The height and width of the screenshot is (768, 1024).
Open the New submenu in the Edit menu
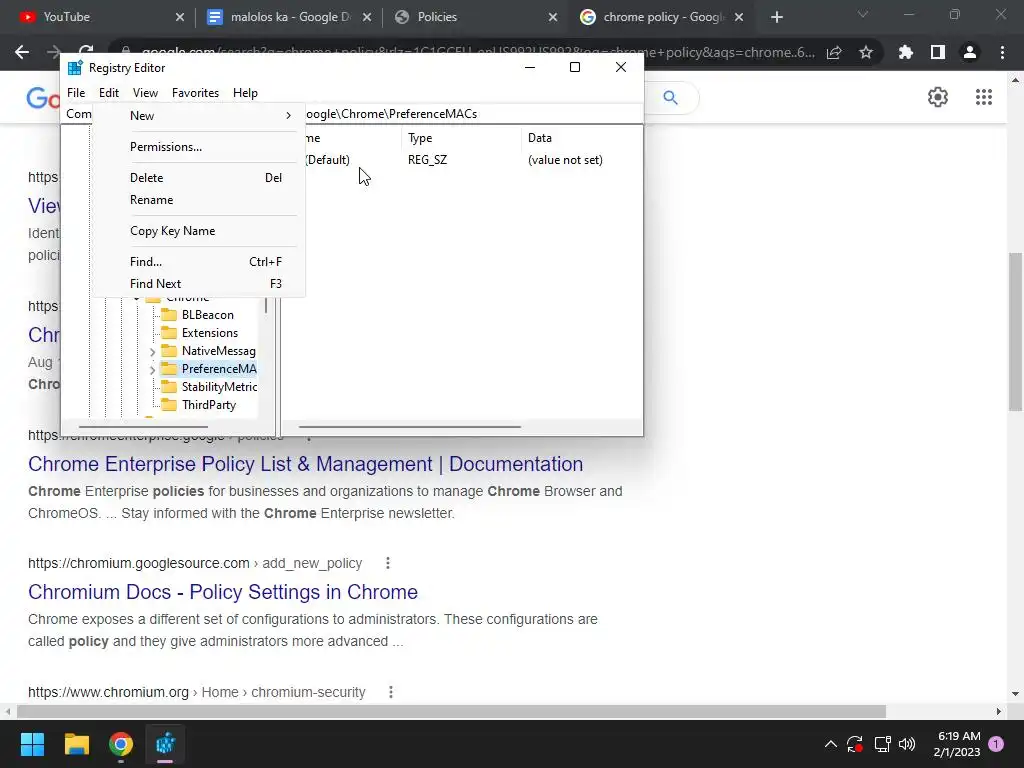(199, 116)
